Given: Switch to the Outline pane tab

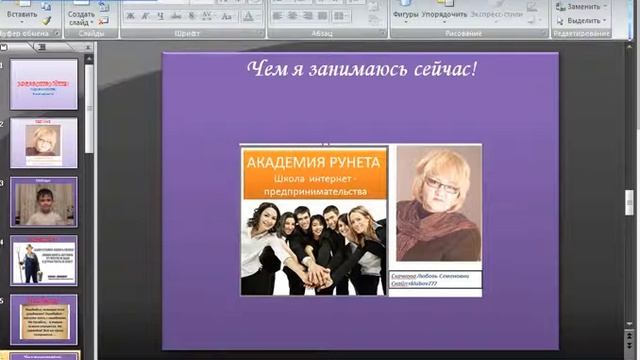Looking at the screenshot, I should click(x=42, y=47).
